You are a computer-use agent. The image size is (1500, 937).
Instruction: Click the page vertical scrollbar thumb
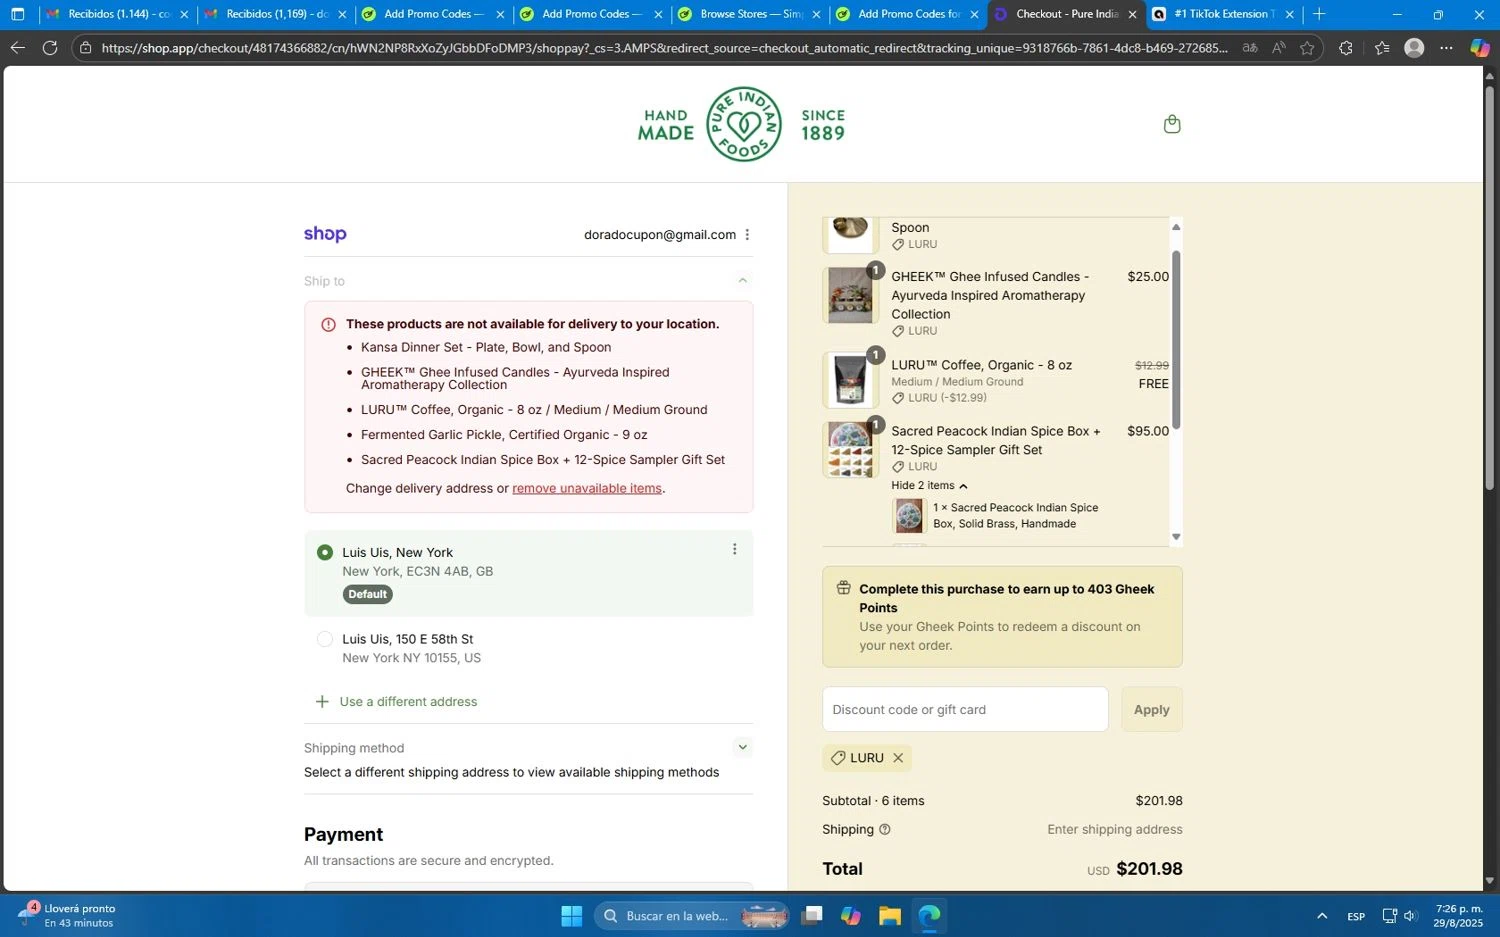click(1490, 290)
